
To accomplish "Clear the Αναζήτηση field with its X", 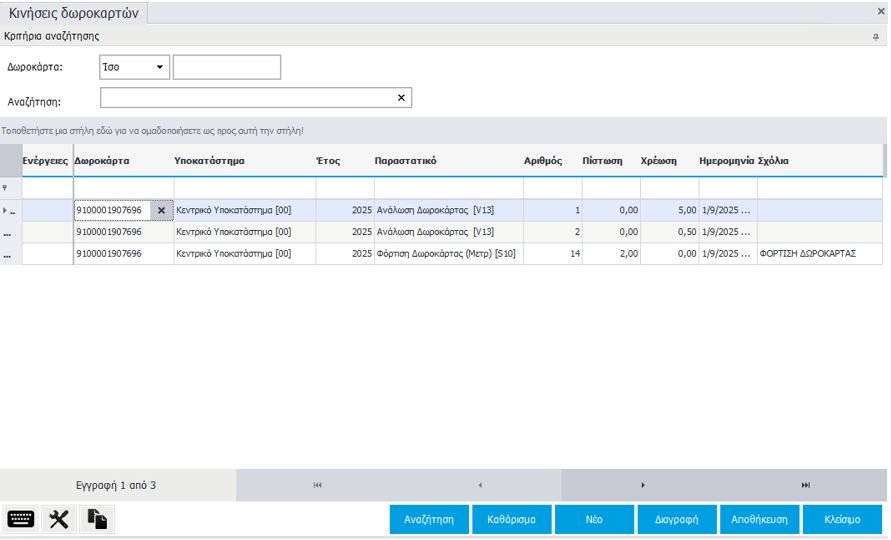I will pyautogui.click(x=401, y=98).
